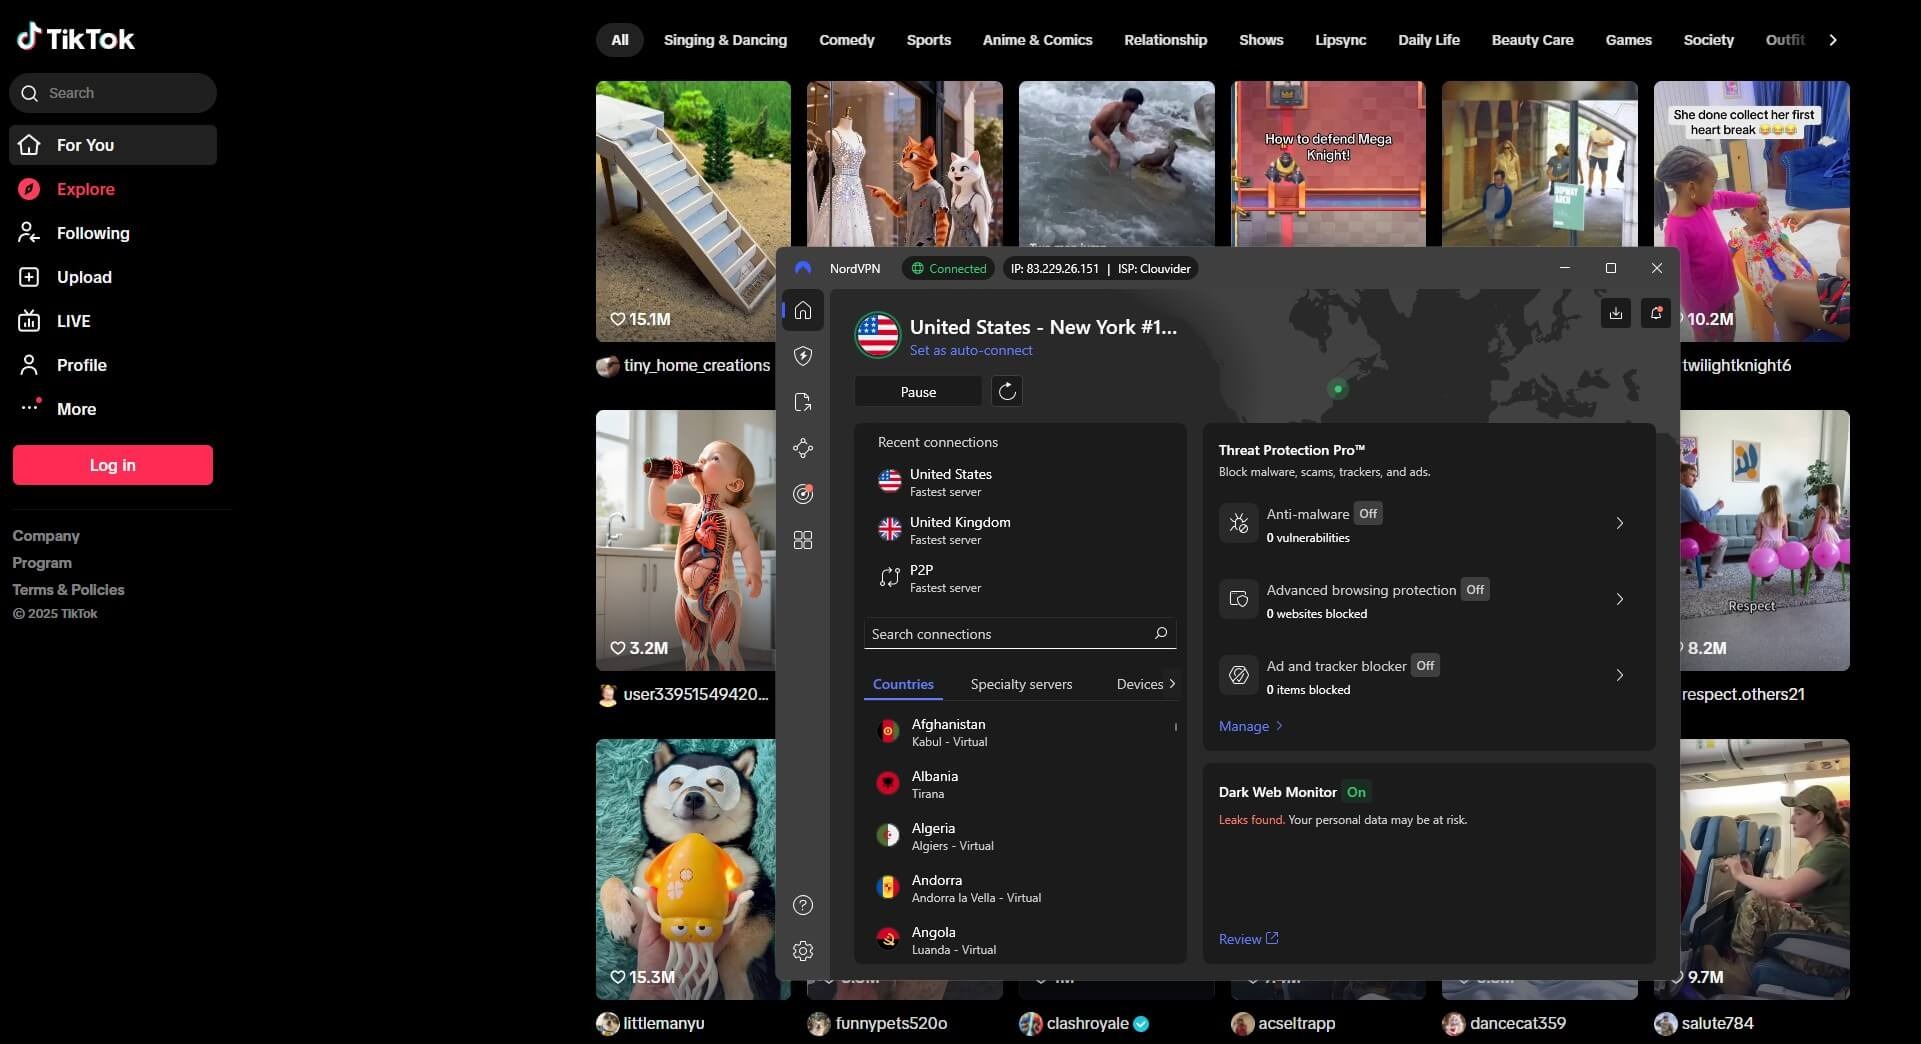Image resolution: width=1921 pixels, height=1044 pixels.
Task: Select Beauty Care category on TikTok
Action: click(1532, 40)
